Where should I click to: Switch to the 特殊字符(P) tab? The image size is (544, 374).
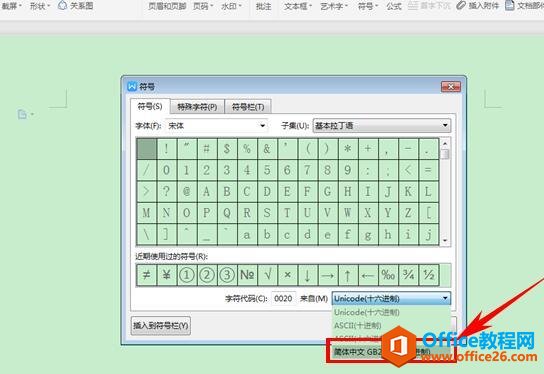click(x=197, y=107)
